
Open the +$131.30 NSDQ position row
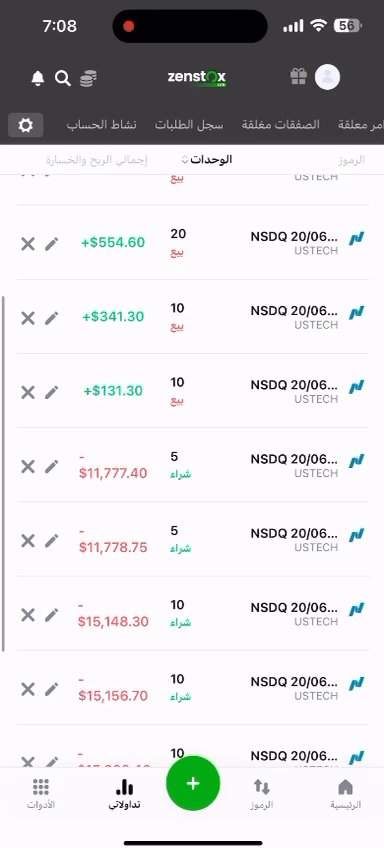coord(193,391)
